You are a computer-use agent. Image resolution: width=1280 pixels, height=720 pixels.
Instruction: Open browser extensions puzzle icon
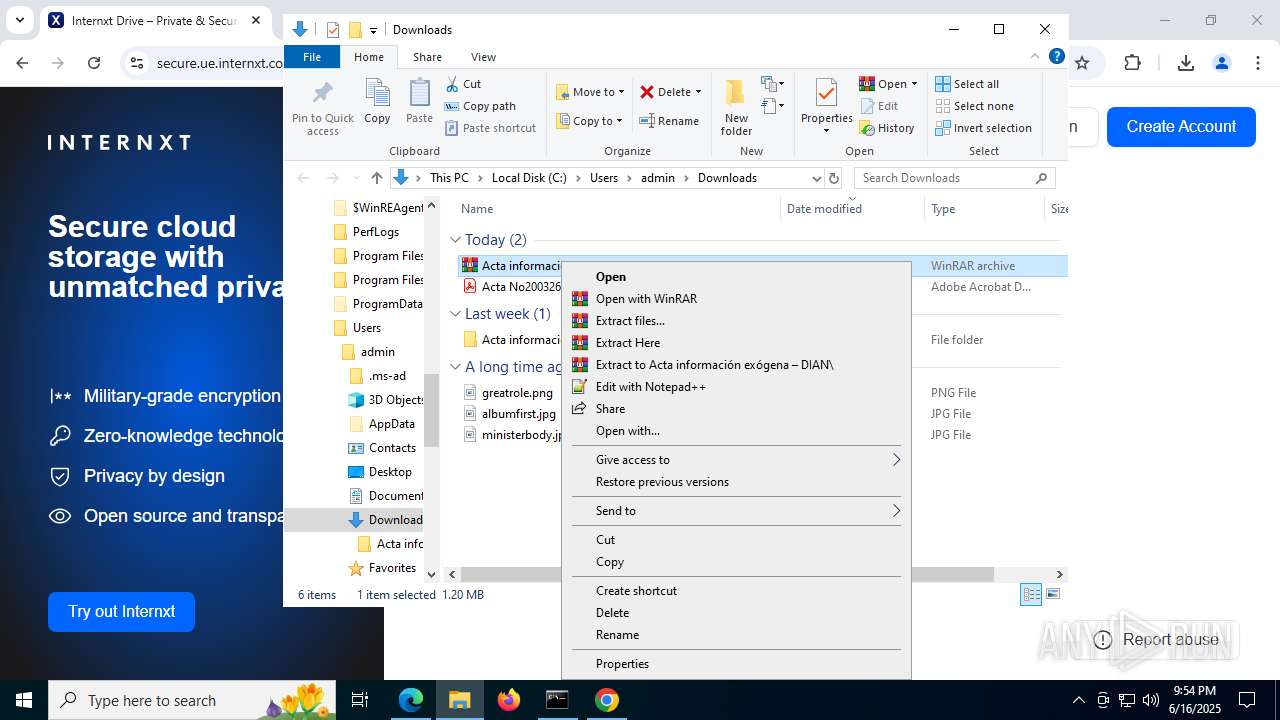tap(1132, 63)
